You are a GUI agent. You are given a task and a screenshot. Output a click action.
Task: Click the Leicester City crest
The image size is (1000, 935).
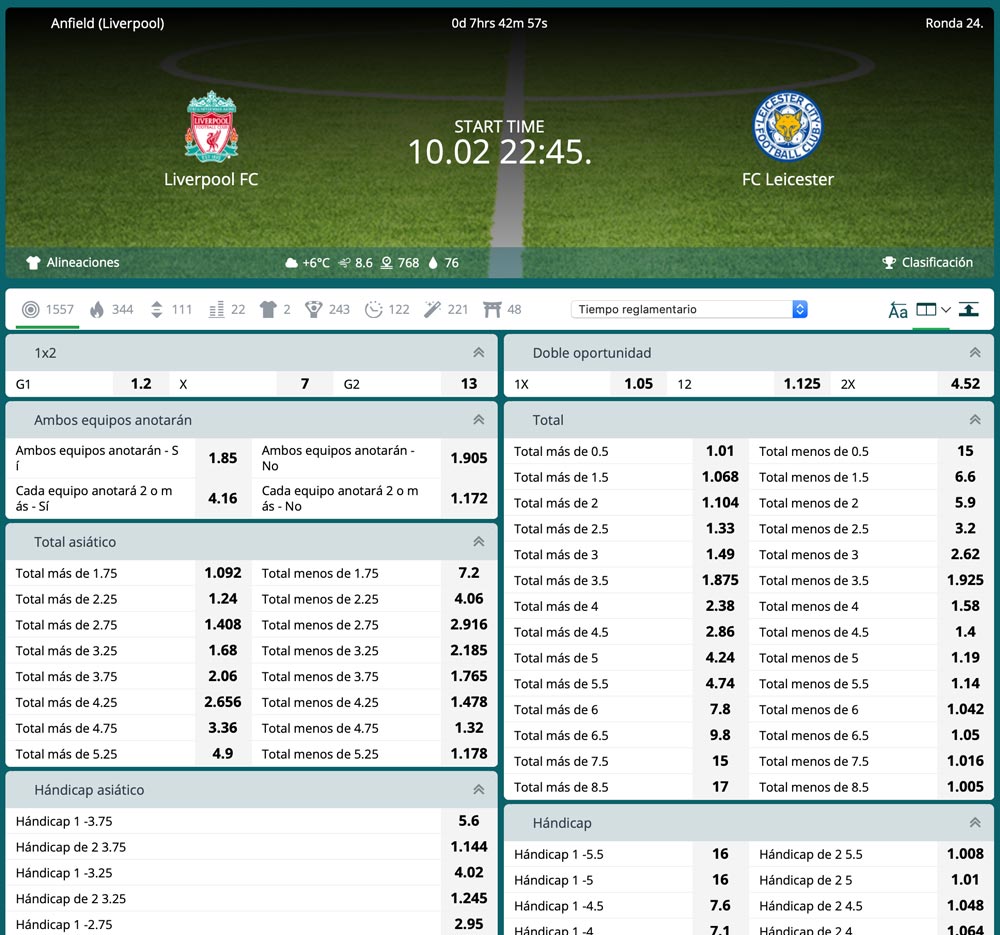point(788,126)
